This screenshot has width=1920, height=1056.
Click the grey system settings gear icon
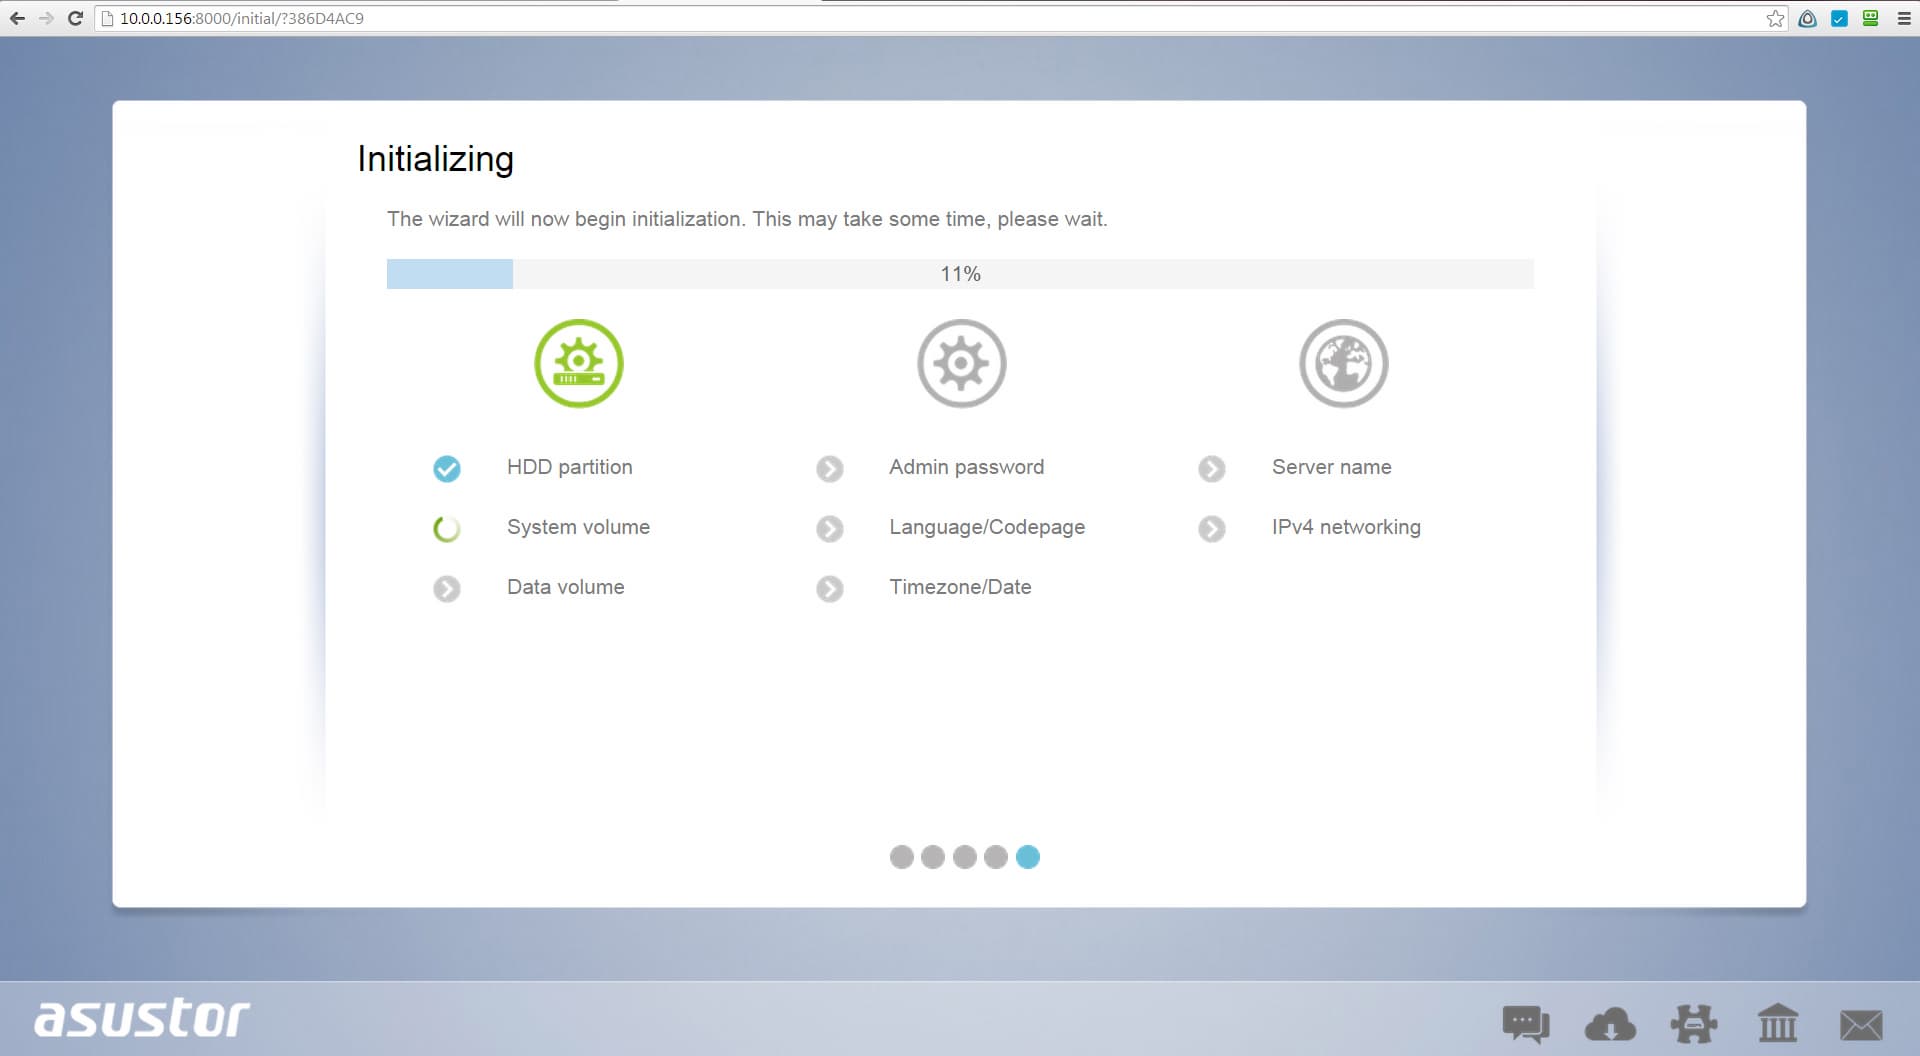point(962,363)
